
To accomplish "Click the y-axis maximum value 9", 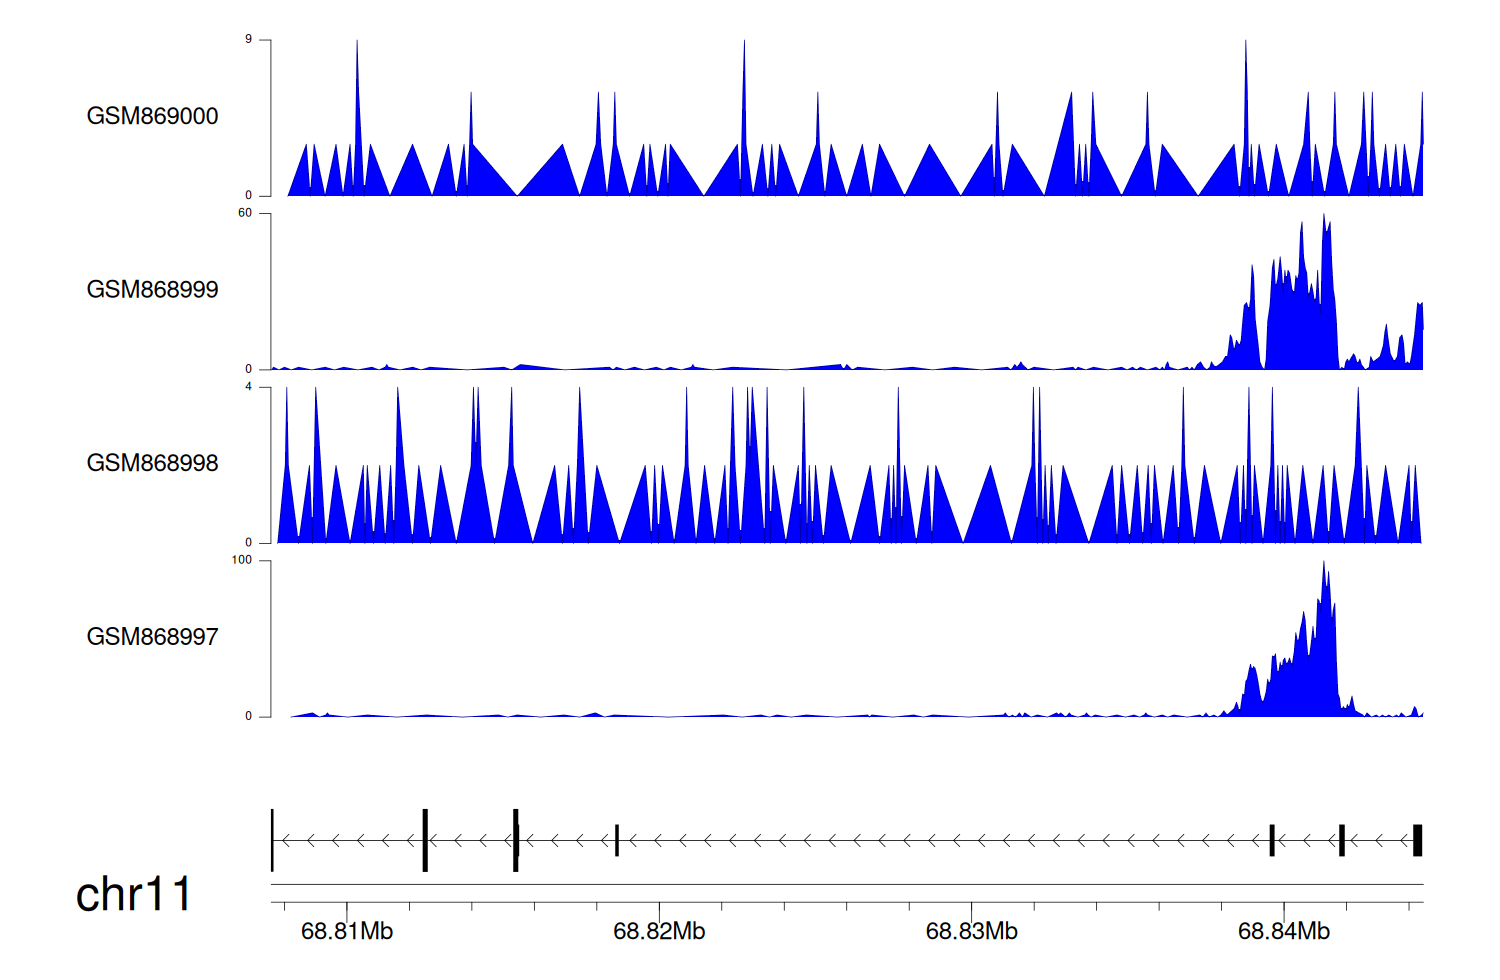I will (x=249, y=40).
